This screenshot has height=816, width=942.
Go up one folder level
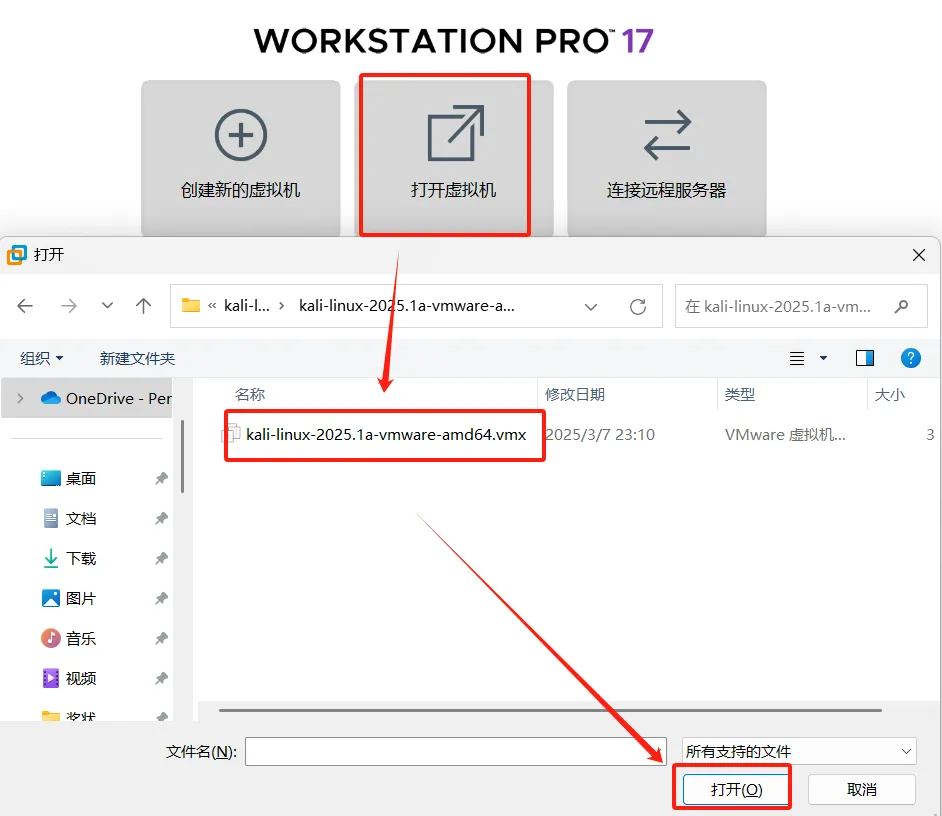coord(143,306)
